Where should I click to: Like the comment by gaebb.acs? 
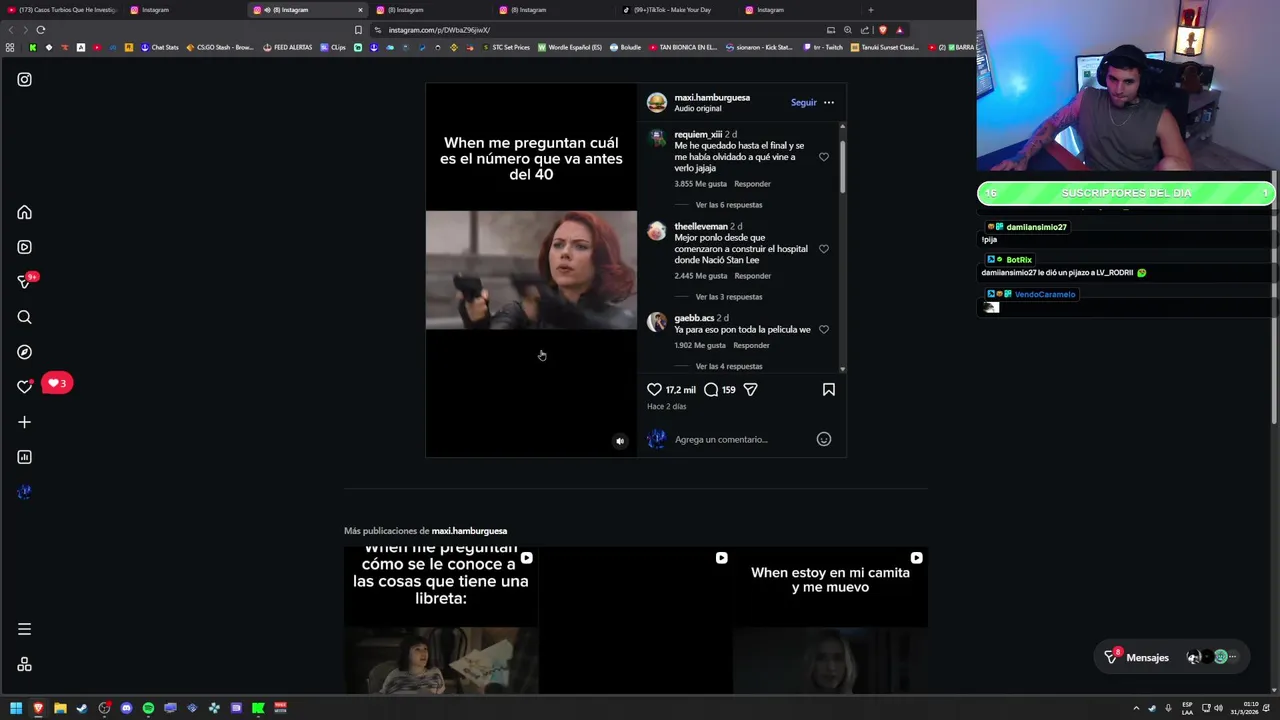click(x=824, y=329)
